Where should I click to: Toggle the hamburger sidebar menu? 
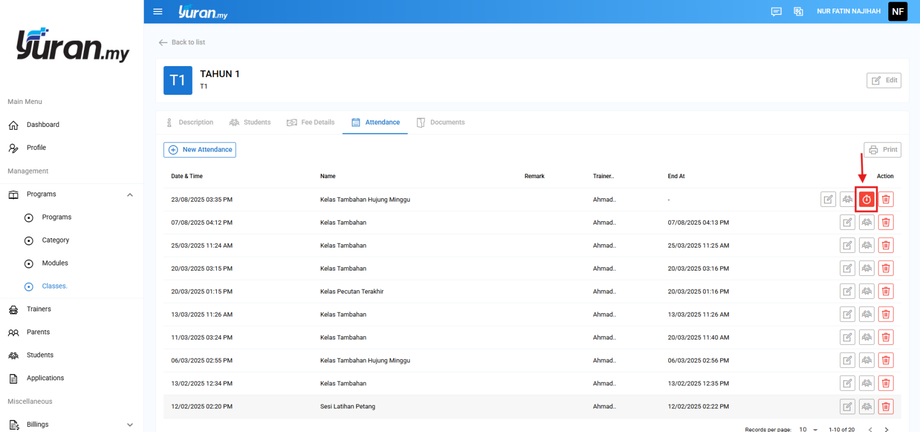[x=158, y=12]
